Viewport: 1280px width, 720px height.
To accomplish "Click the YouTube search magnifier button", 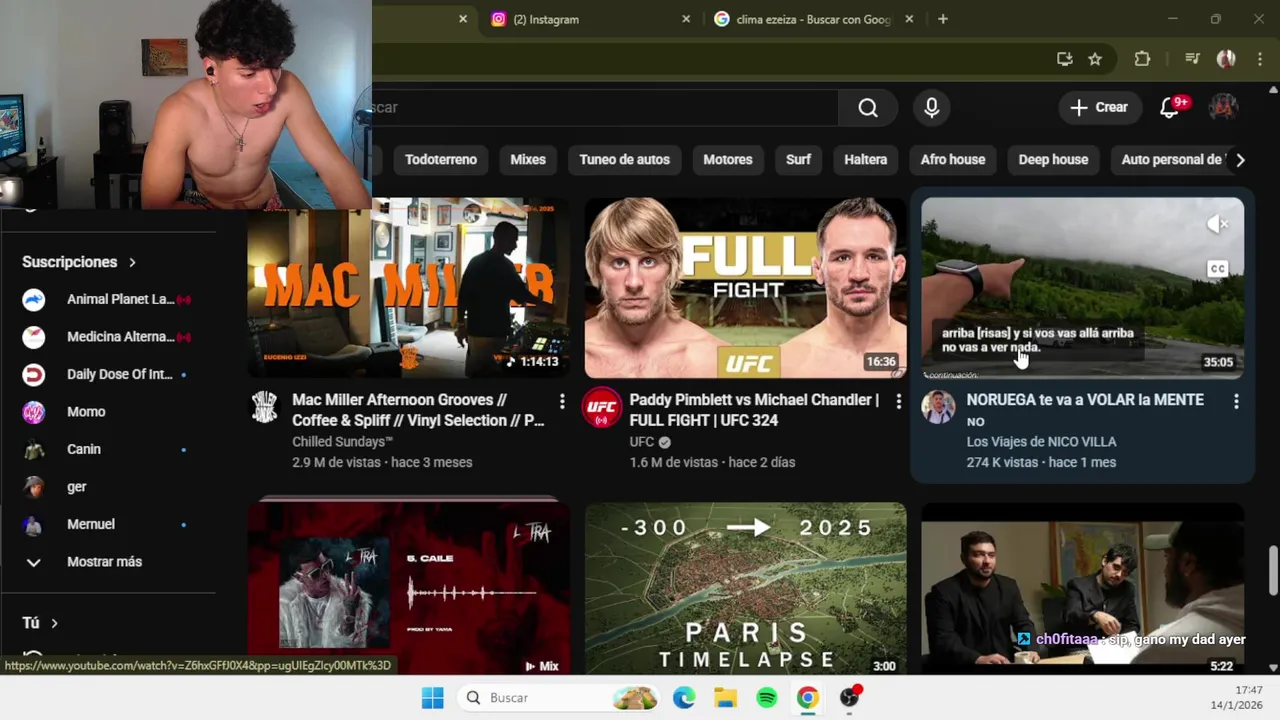I will pos(868,108).
